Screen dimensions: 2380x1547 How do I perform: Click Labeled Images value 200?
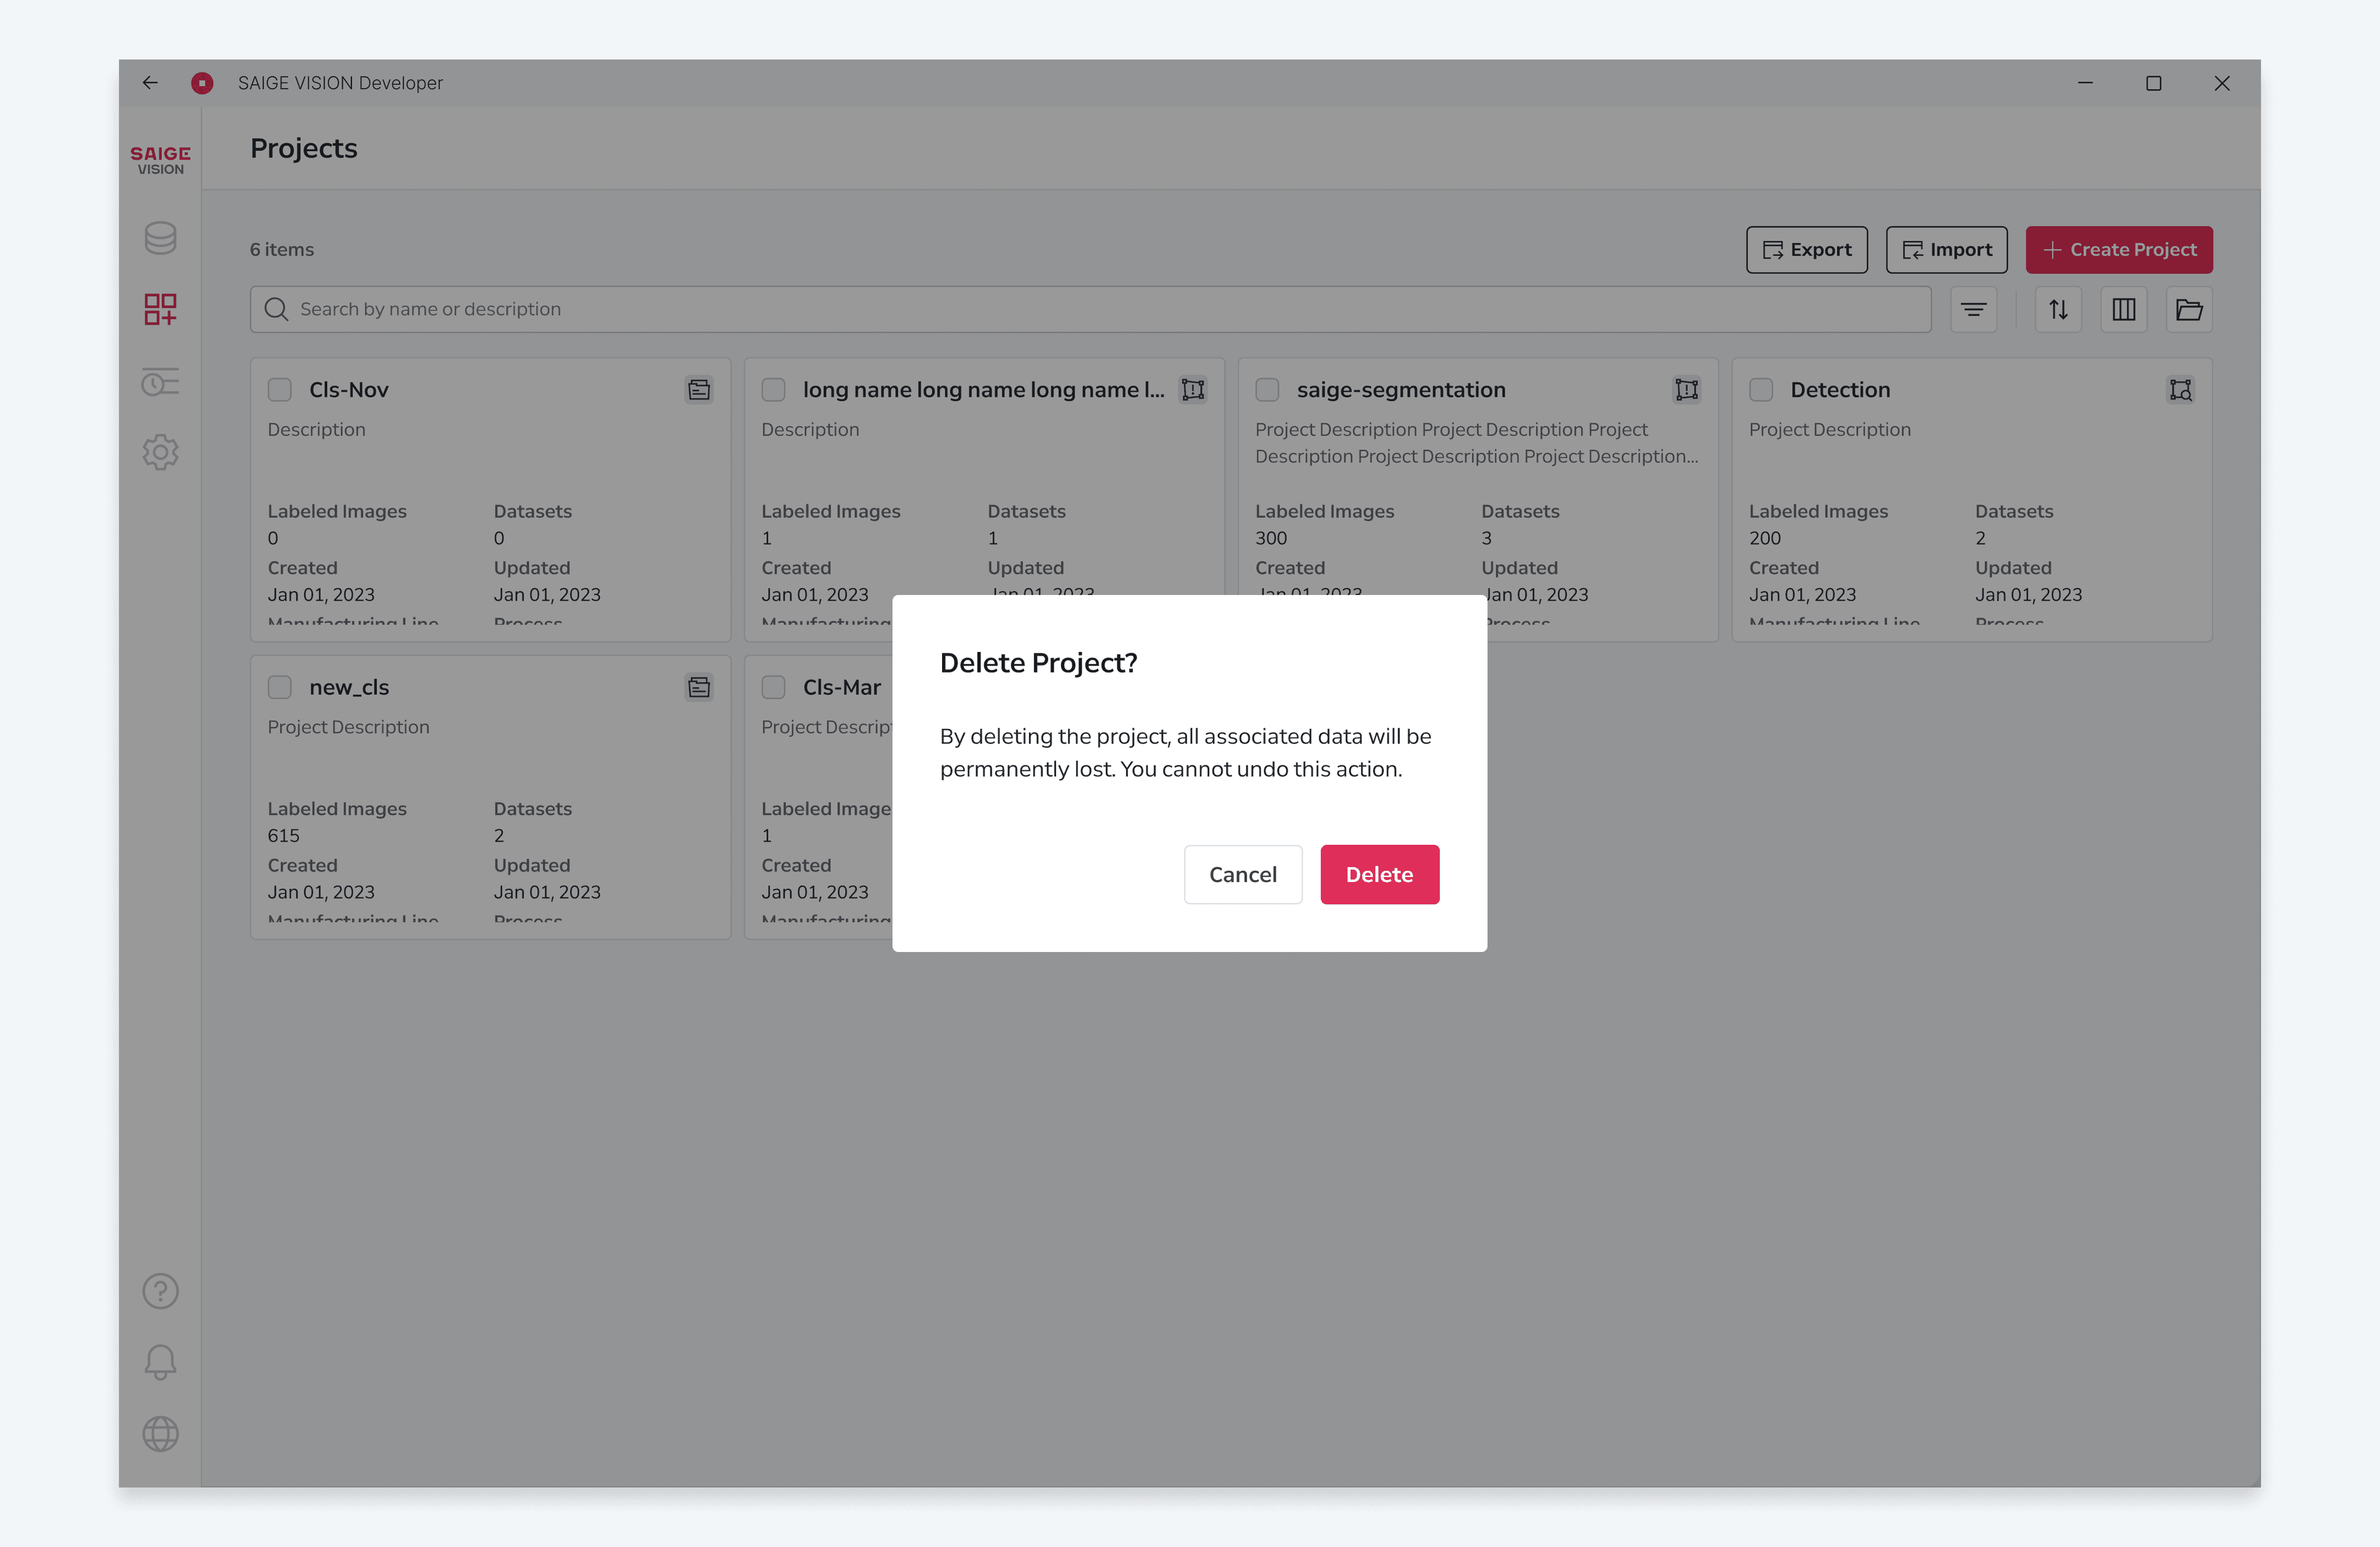1765,538
